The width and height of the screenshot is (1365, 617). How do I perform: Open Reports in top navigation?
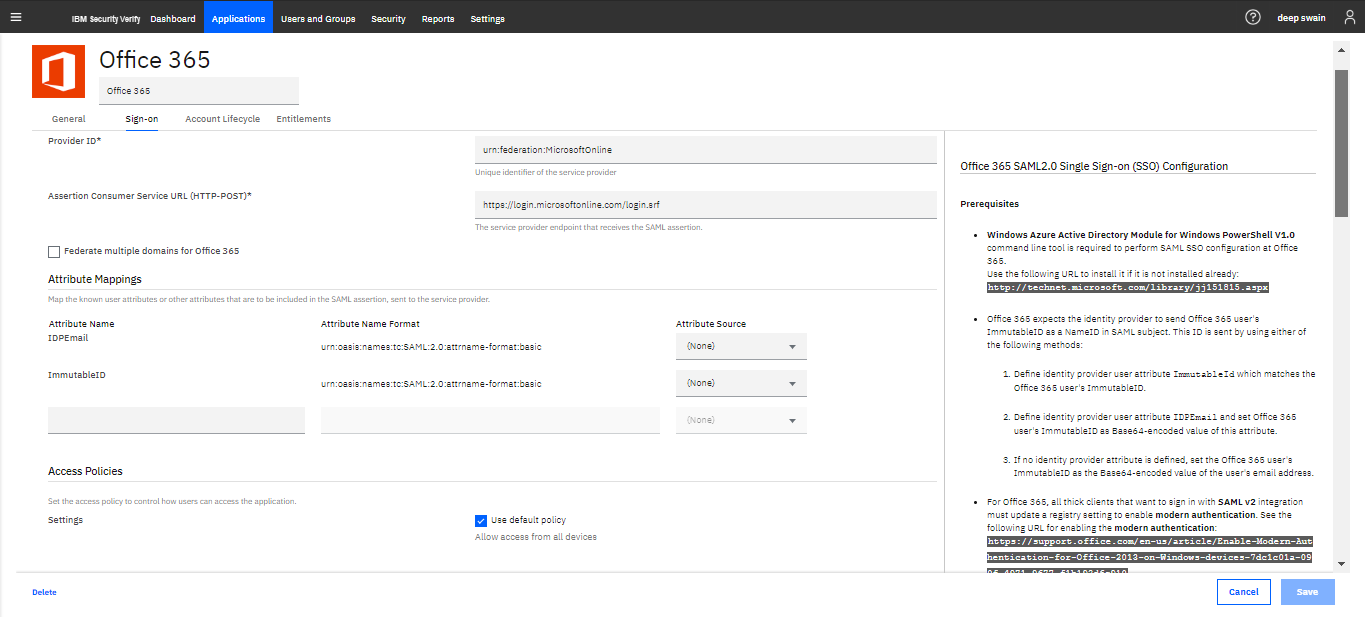click(438, 18)
